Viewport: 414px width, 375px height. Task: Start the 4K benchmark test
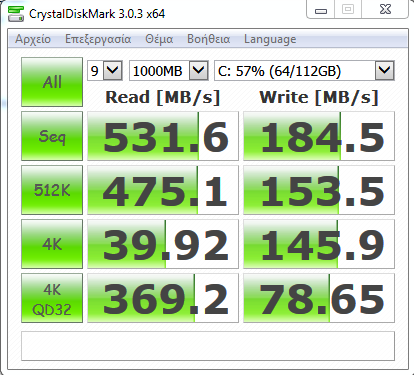coord(52,244)
